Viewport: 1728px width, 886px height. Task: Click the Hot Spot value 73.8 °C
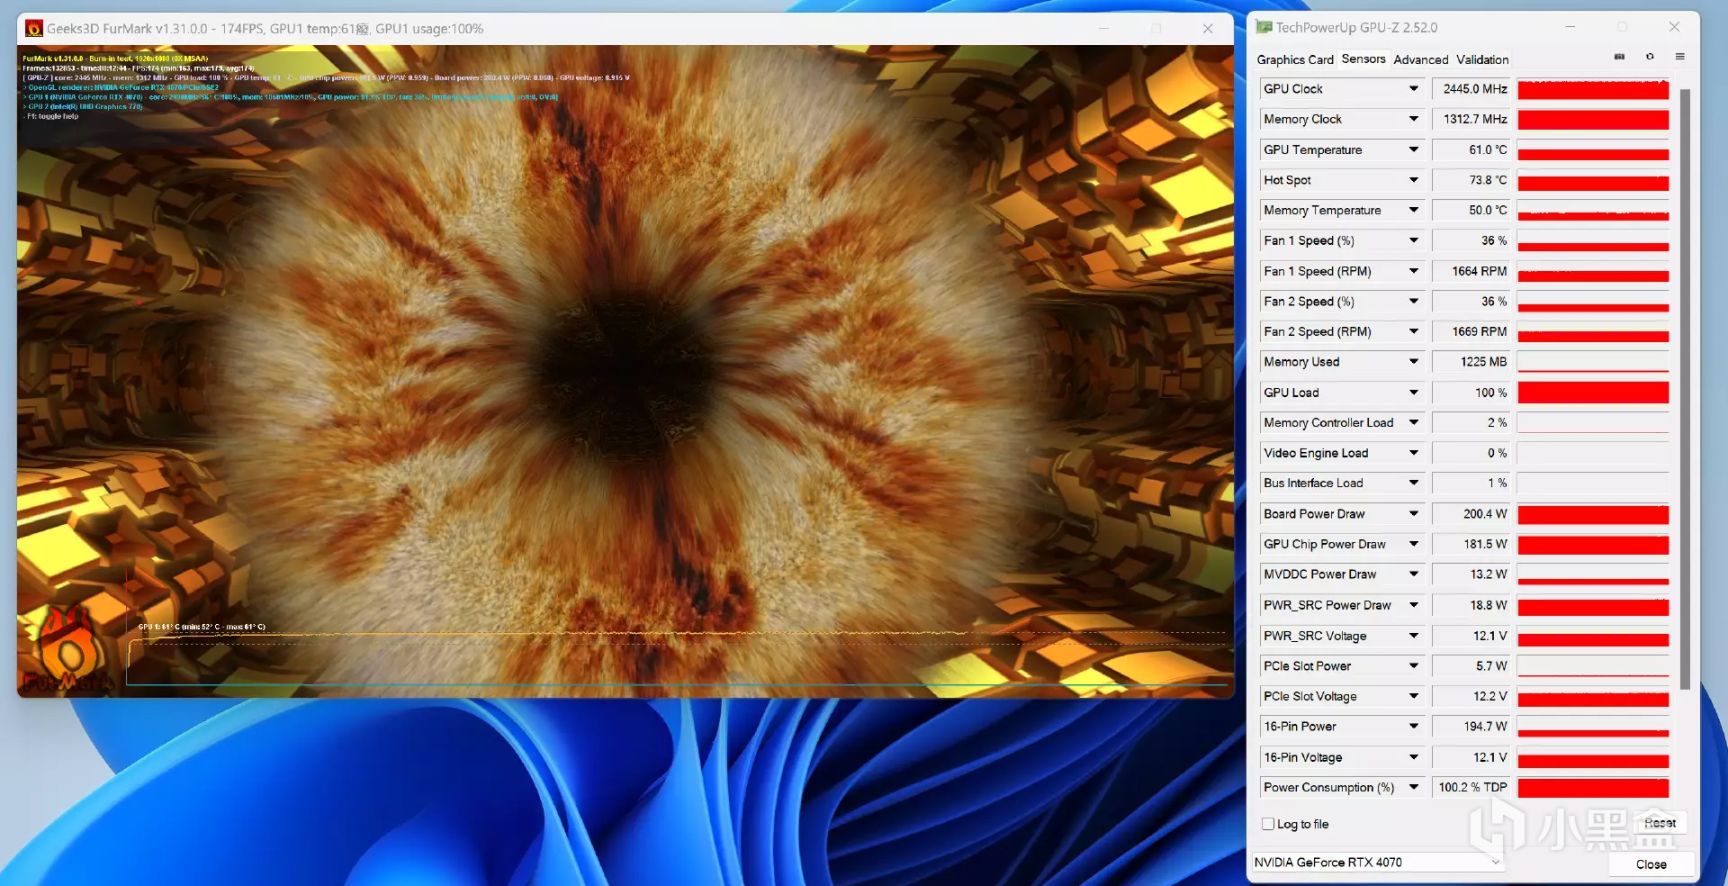pyautogui.click(x=1471, y=180)
